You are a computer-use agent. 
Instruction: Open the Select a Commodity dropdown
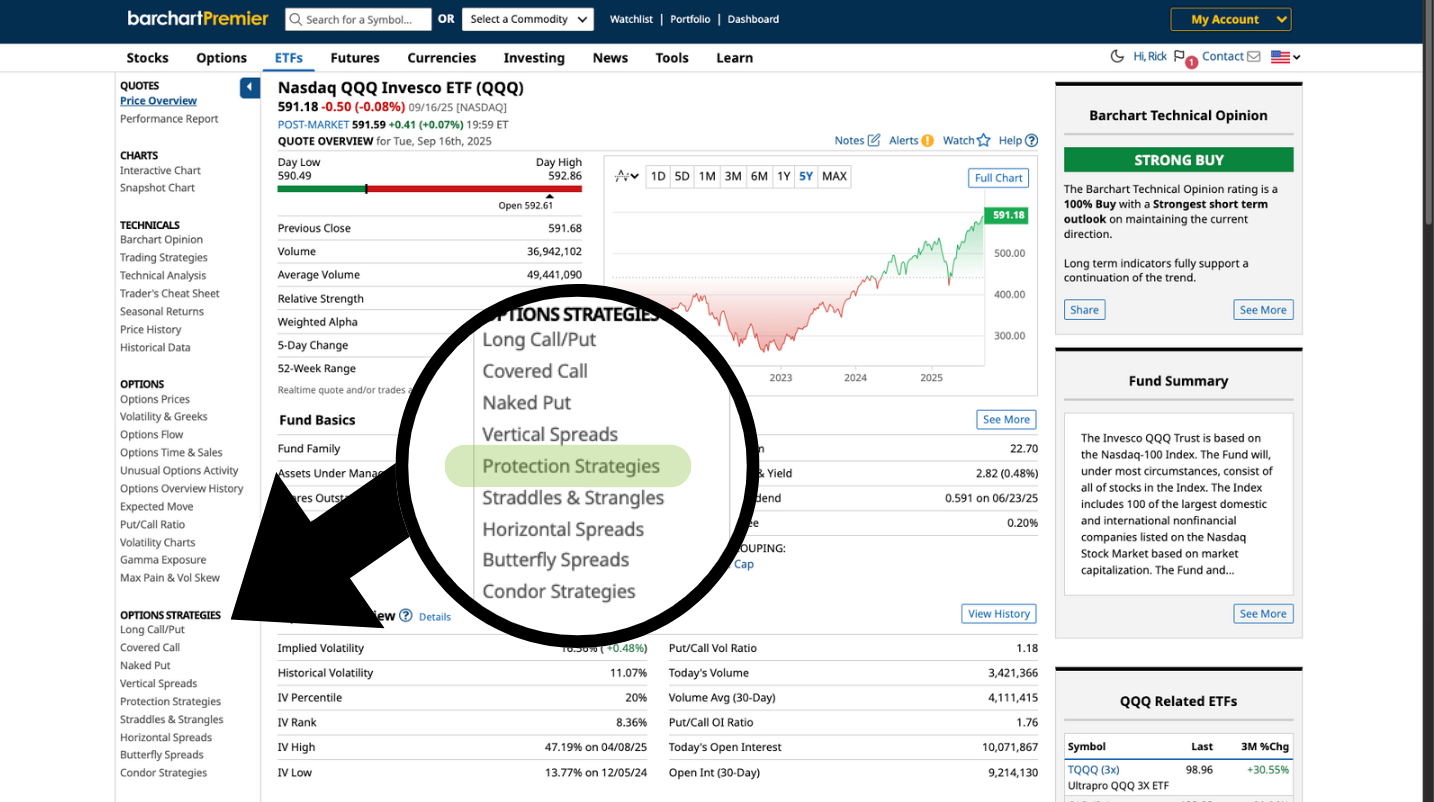[527, 19]
